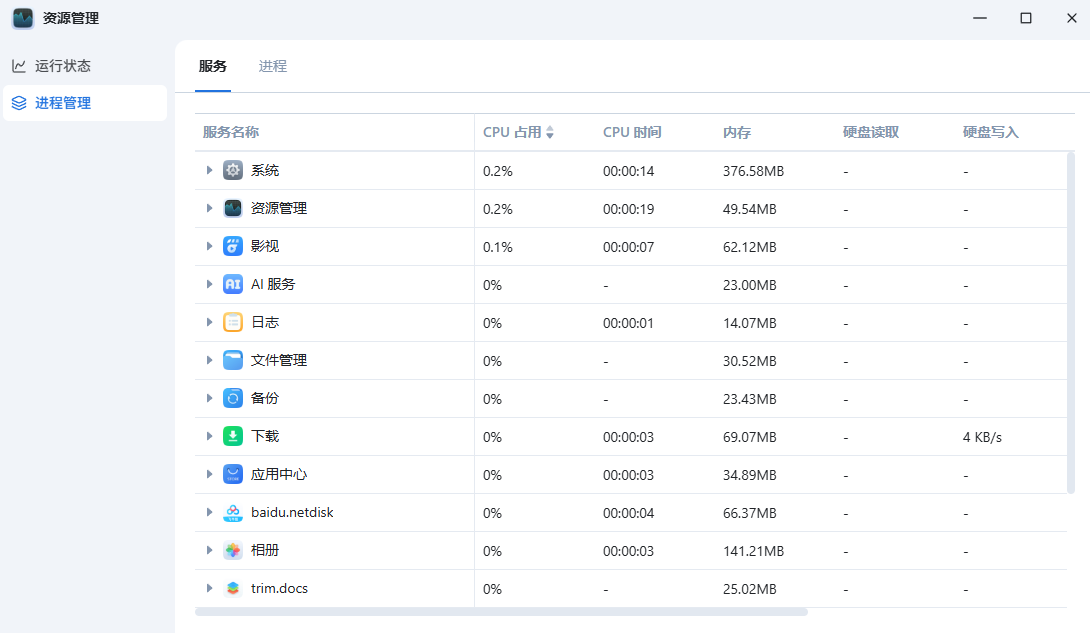Select 进程管理 in the sidebar
Screen dimensions: 1090x633
pyautogui.click(x=63, y=103)
